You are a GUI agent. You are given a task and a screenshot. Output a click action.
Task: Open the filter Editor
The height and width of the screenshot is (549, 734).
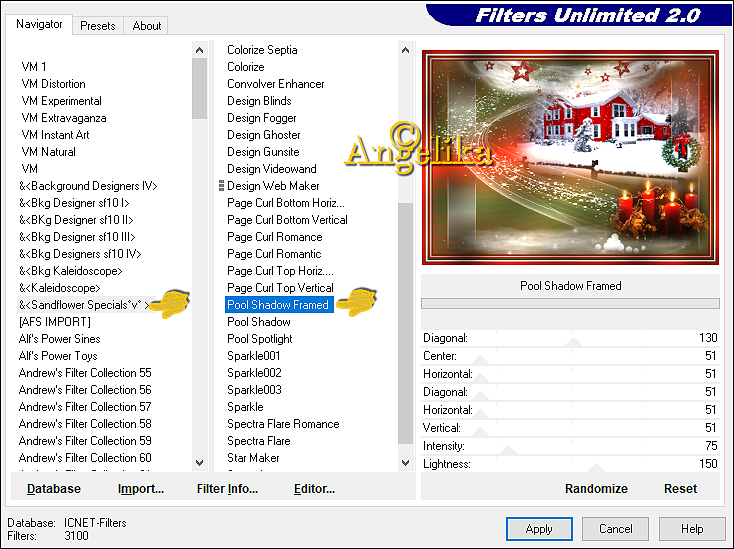[x=314, y=489]
